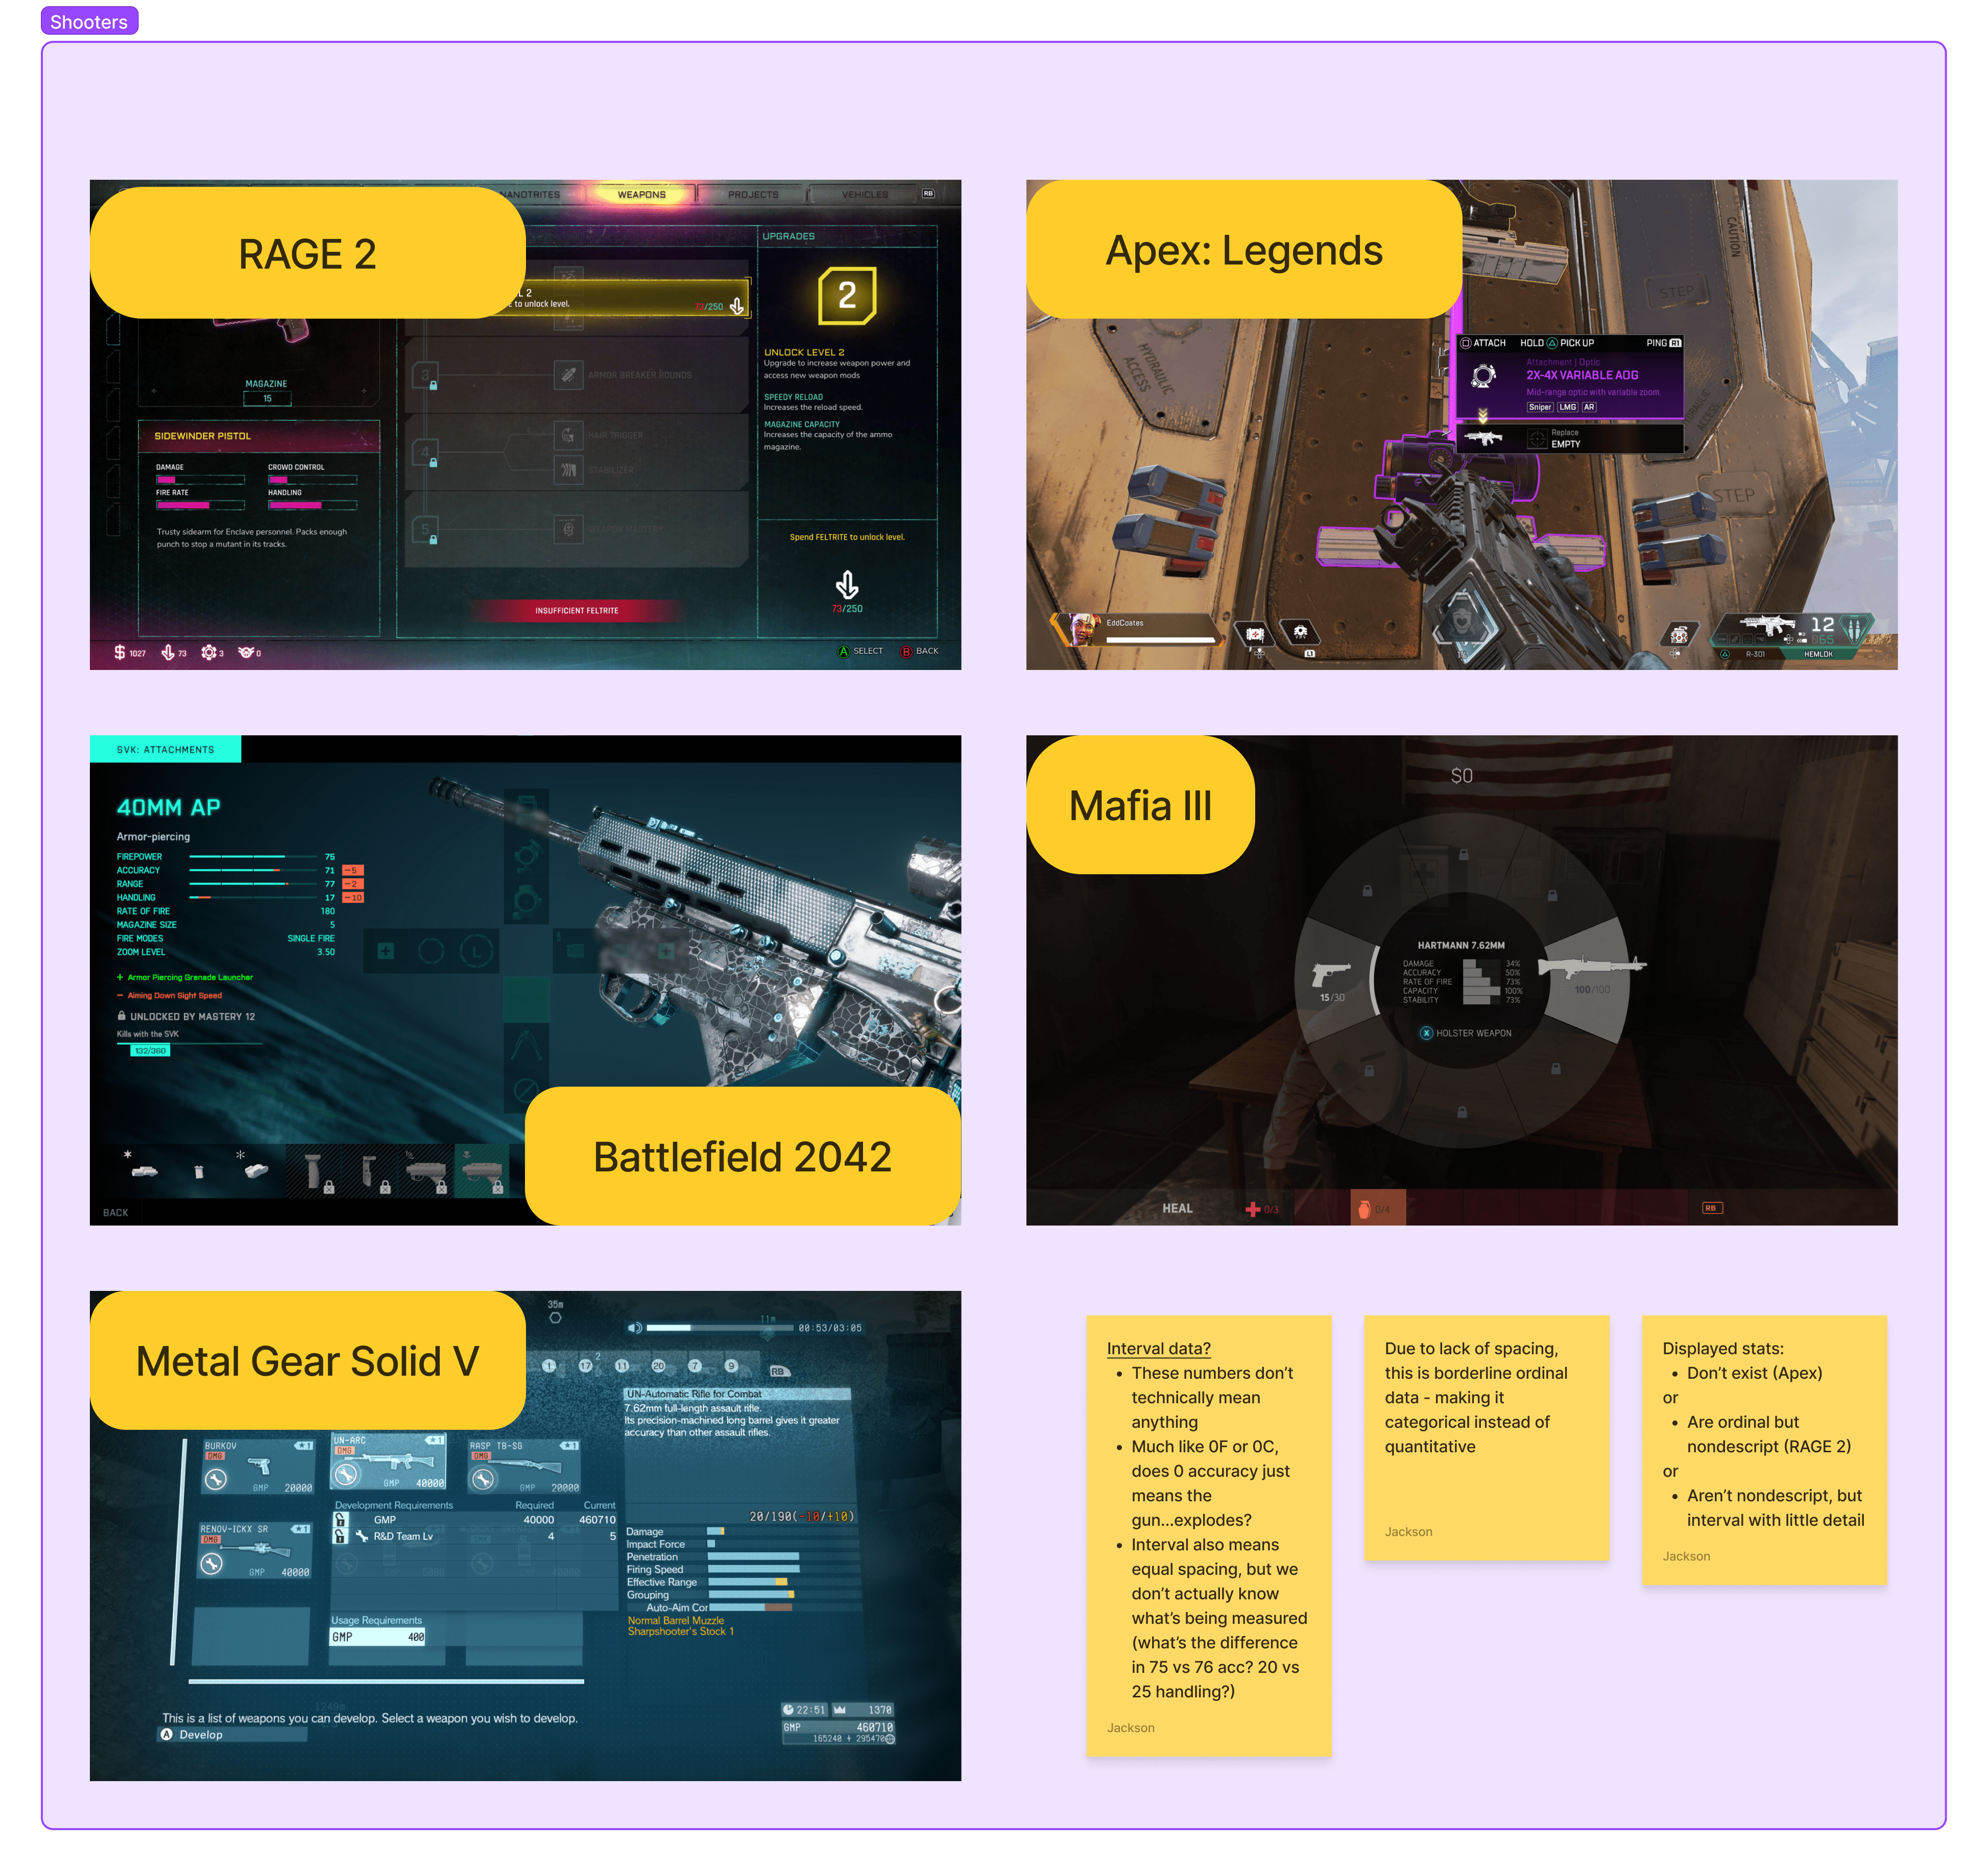
Task: Click the level 2 upgrade badge icon
Action: [847, 295]
